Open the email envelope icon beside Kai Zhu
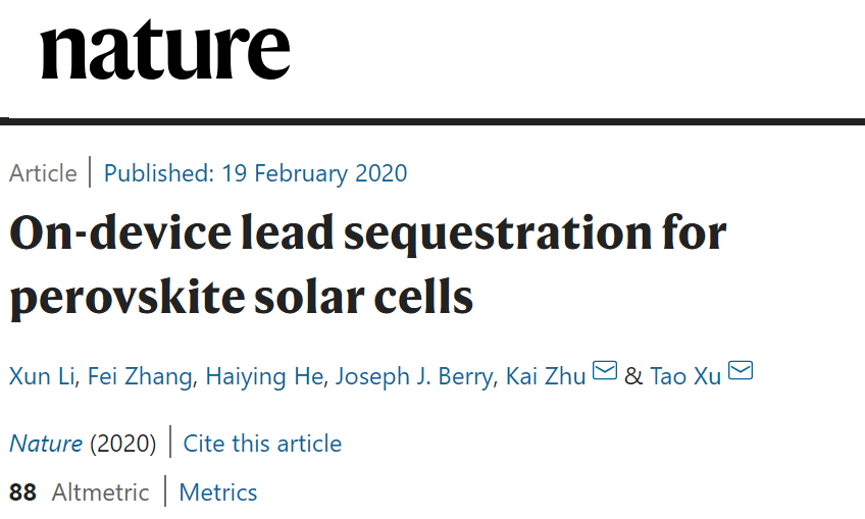This screenshot has width=865, height=519. 605,370
